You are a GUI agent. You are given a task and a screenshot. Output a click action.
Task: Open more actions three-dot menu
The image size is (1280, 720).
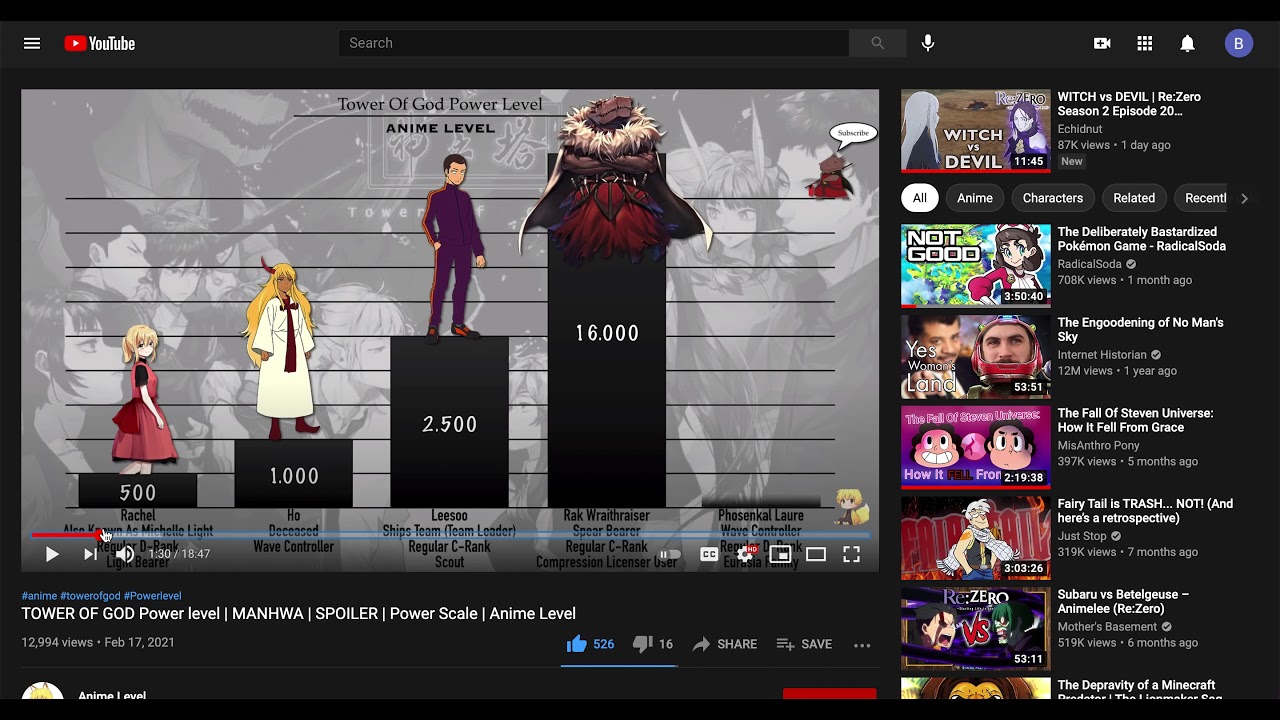862,645
